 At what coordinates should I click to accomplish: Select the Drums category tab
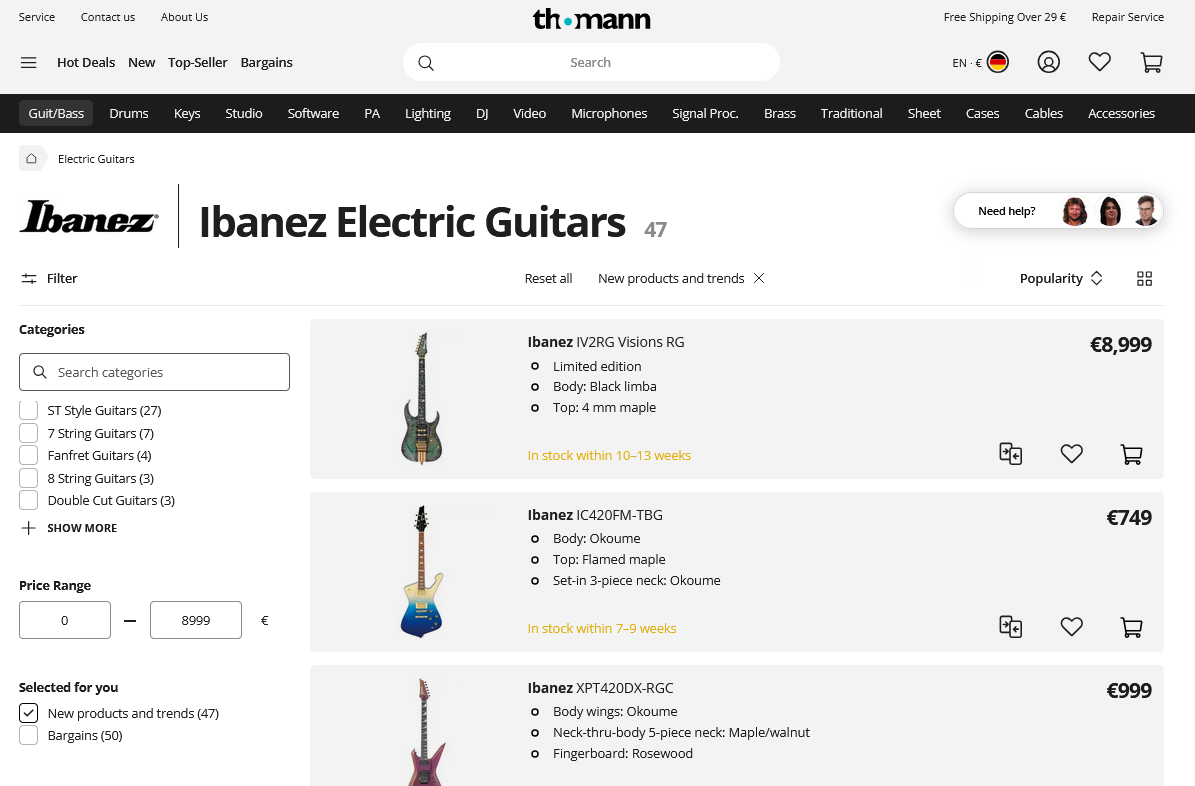[129, 113]
